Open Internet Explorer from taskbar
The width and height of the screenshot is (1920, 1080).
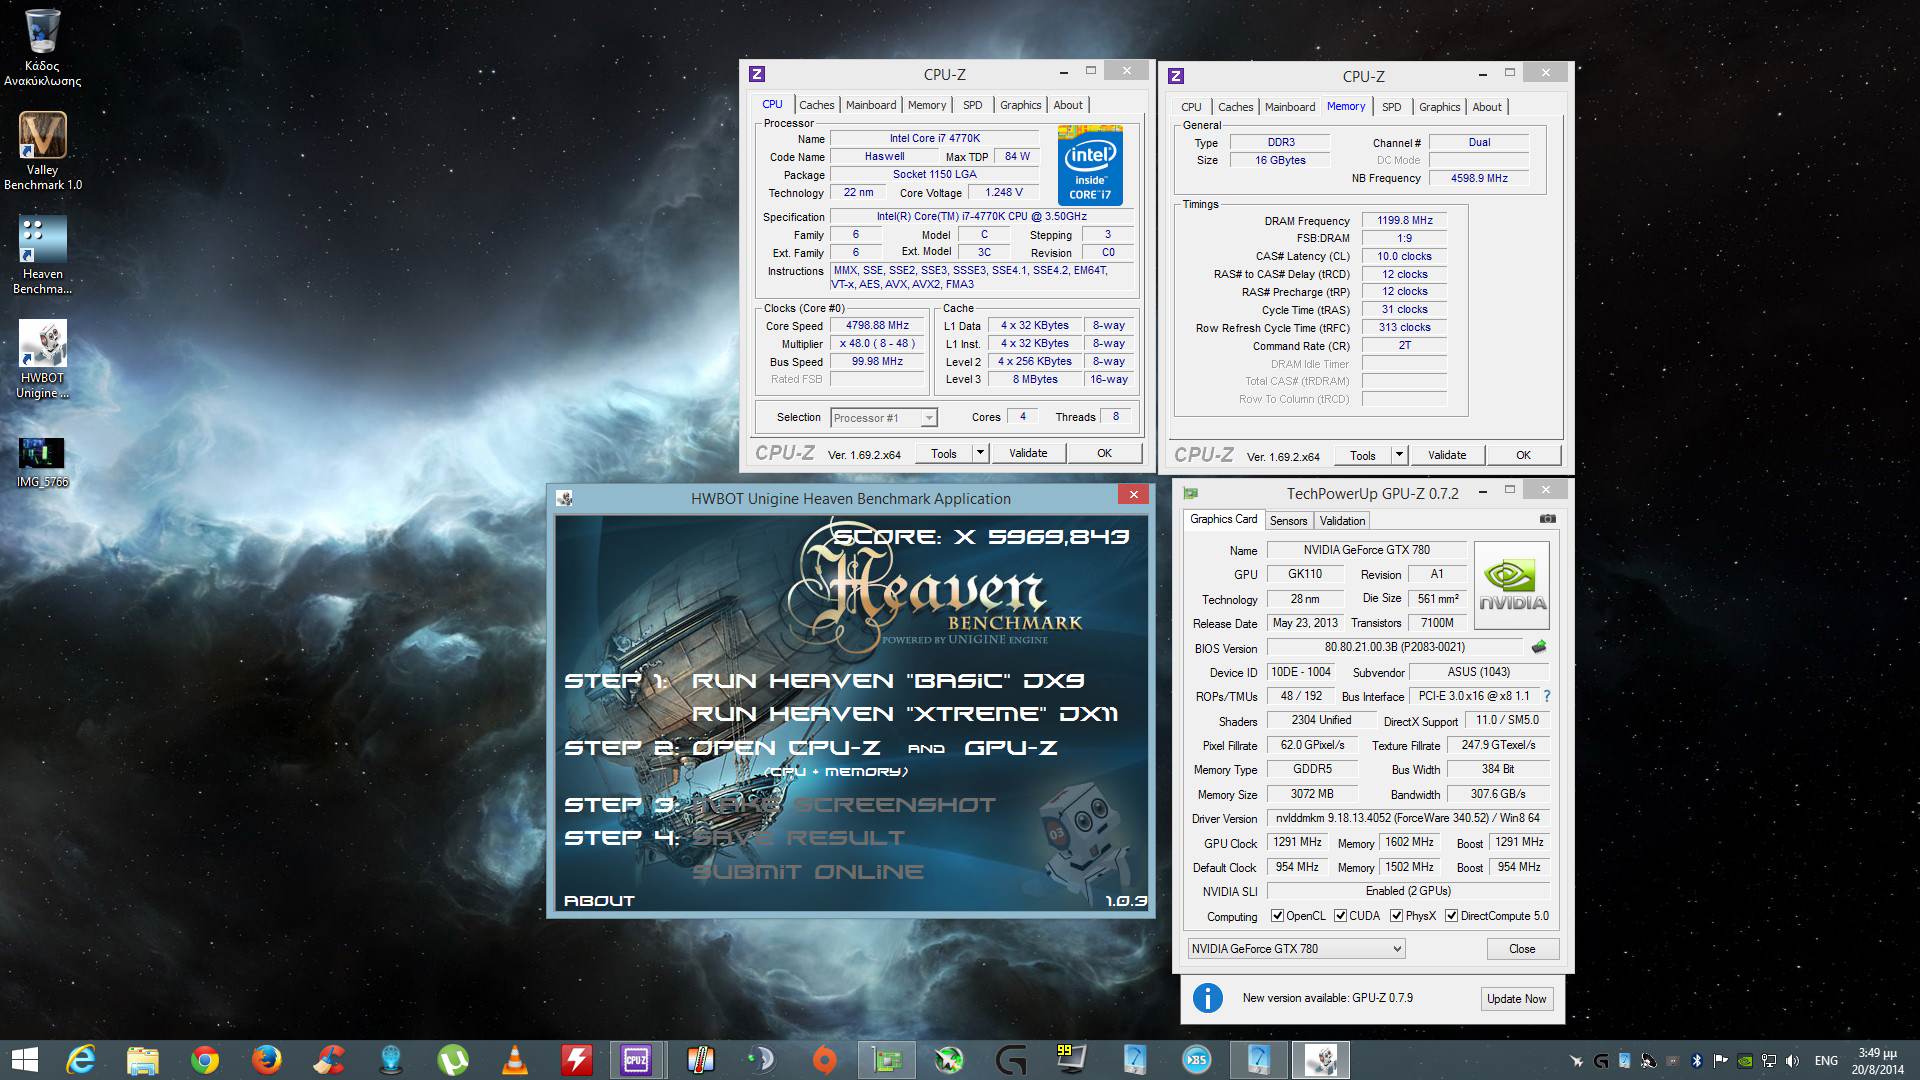point(80,1060)
